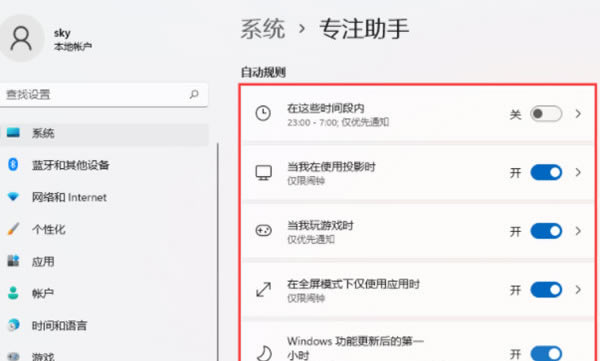
Task: Click the sky account name
Action: 62,33
